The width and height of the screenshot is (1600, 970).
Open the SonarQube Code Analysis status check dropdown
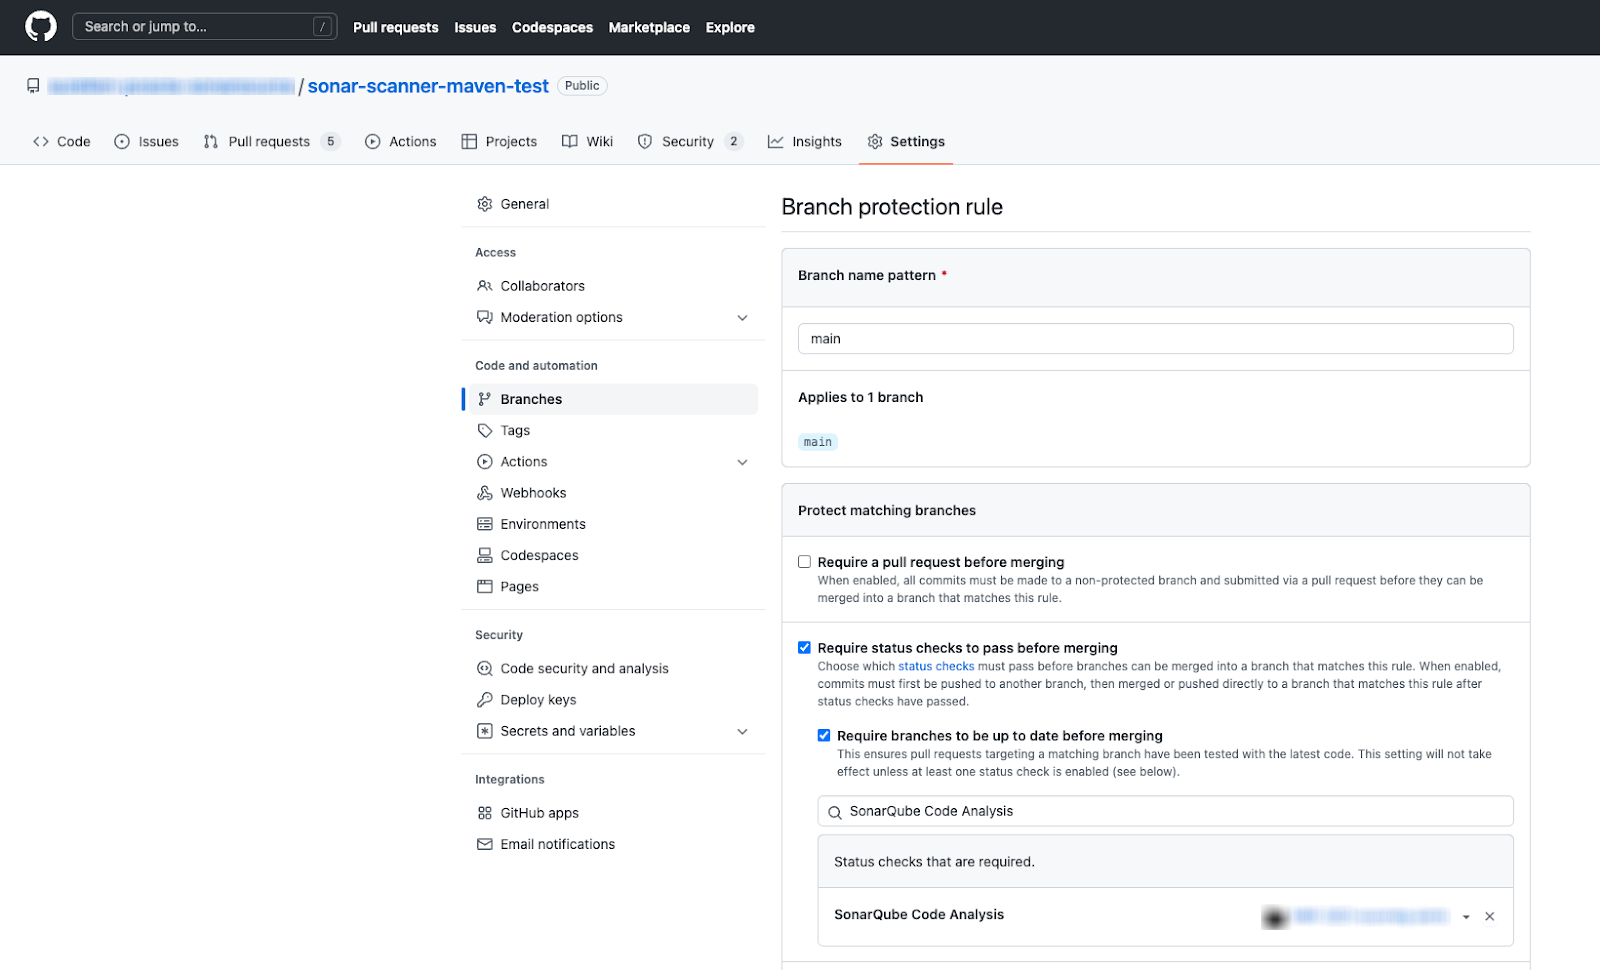tap(1466, 915)
